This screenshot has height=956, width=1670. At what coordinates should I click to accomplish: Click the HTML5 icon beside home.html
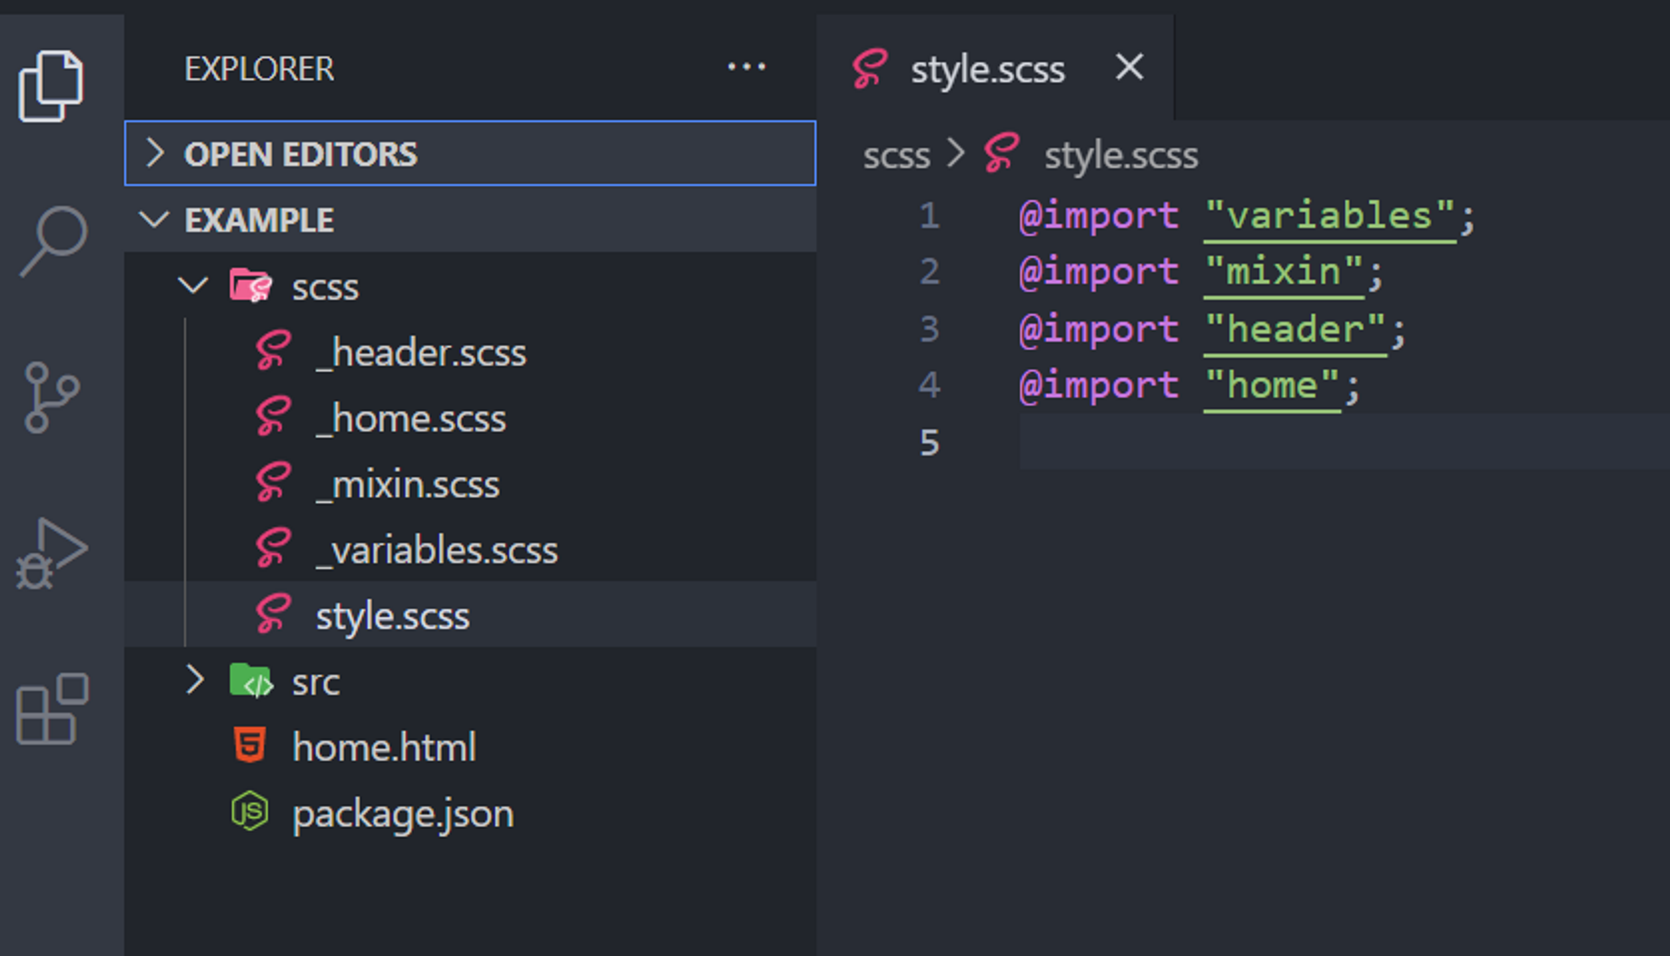250,746
